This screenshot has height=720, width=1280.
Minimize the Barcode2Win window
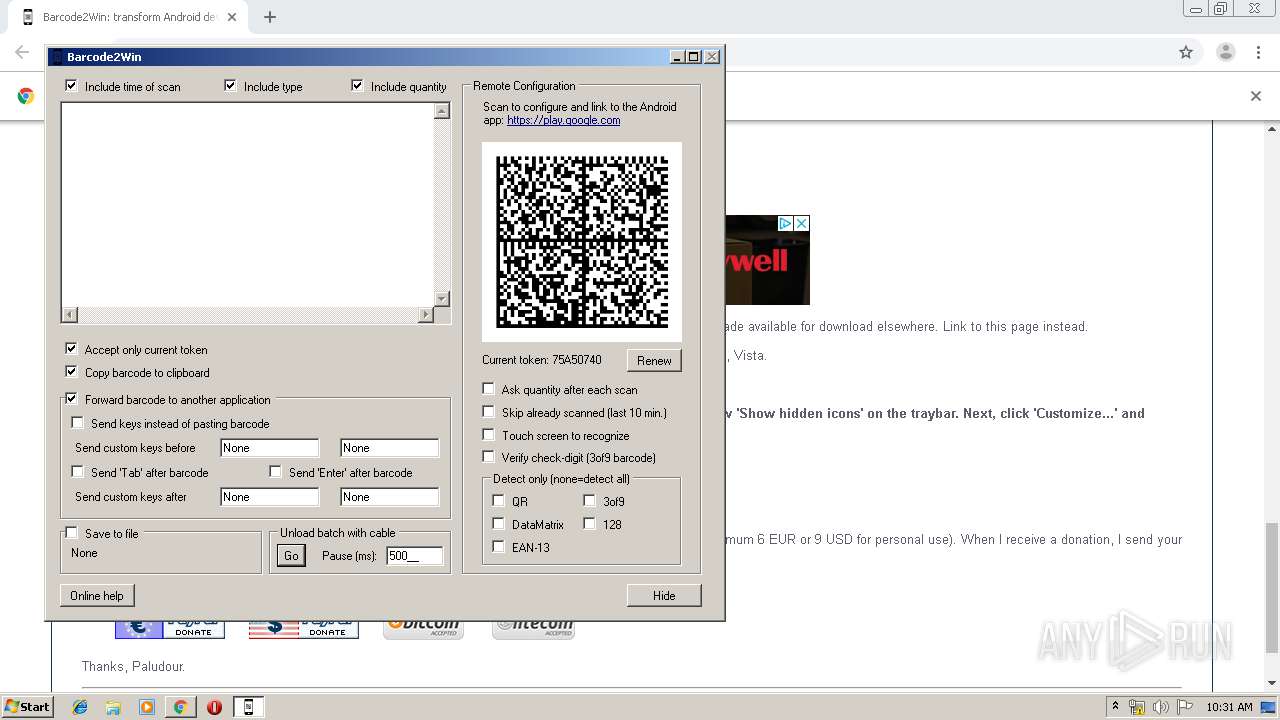[x=677, y=57]
